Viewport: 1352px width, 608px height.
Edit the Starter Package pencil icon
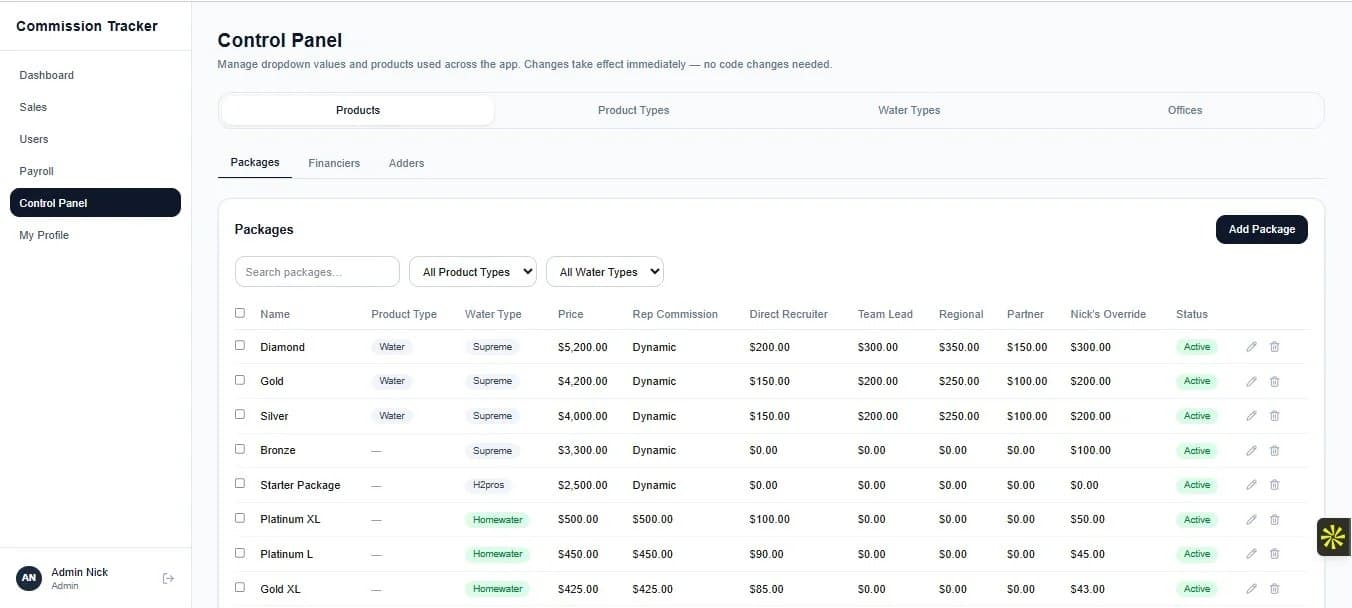tap(1251, 485)
